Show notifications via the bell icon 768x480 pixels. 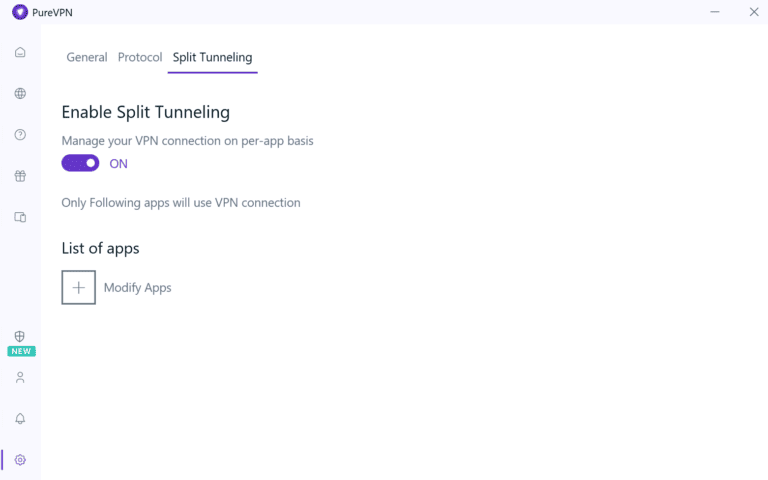point(20,419)
